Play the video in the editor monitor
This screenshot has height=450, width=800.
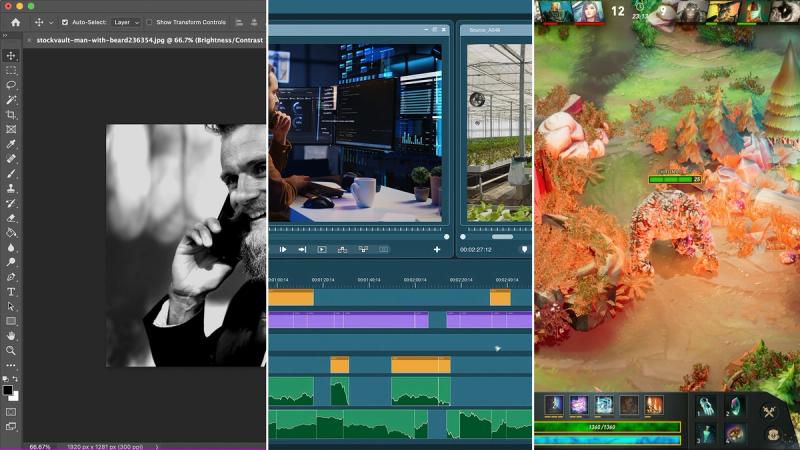click(x=283, y=249)
